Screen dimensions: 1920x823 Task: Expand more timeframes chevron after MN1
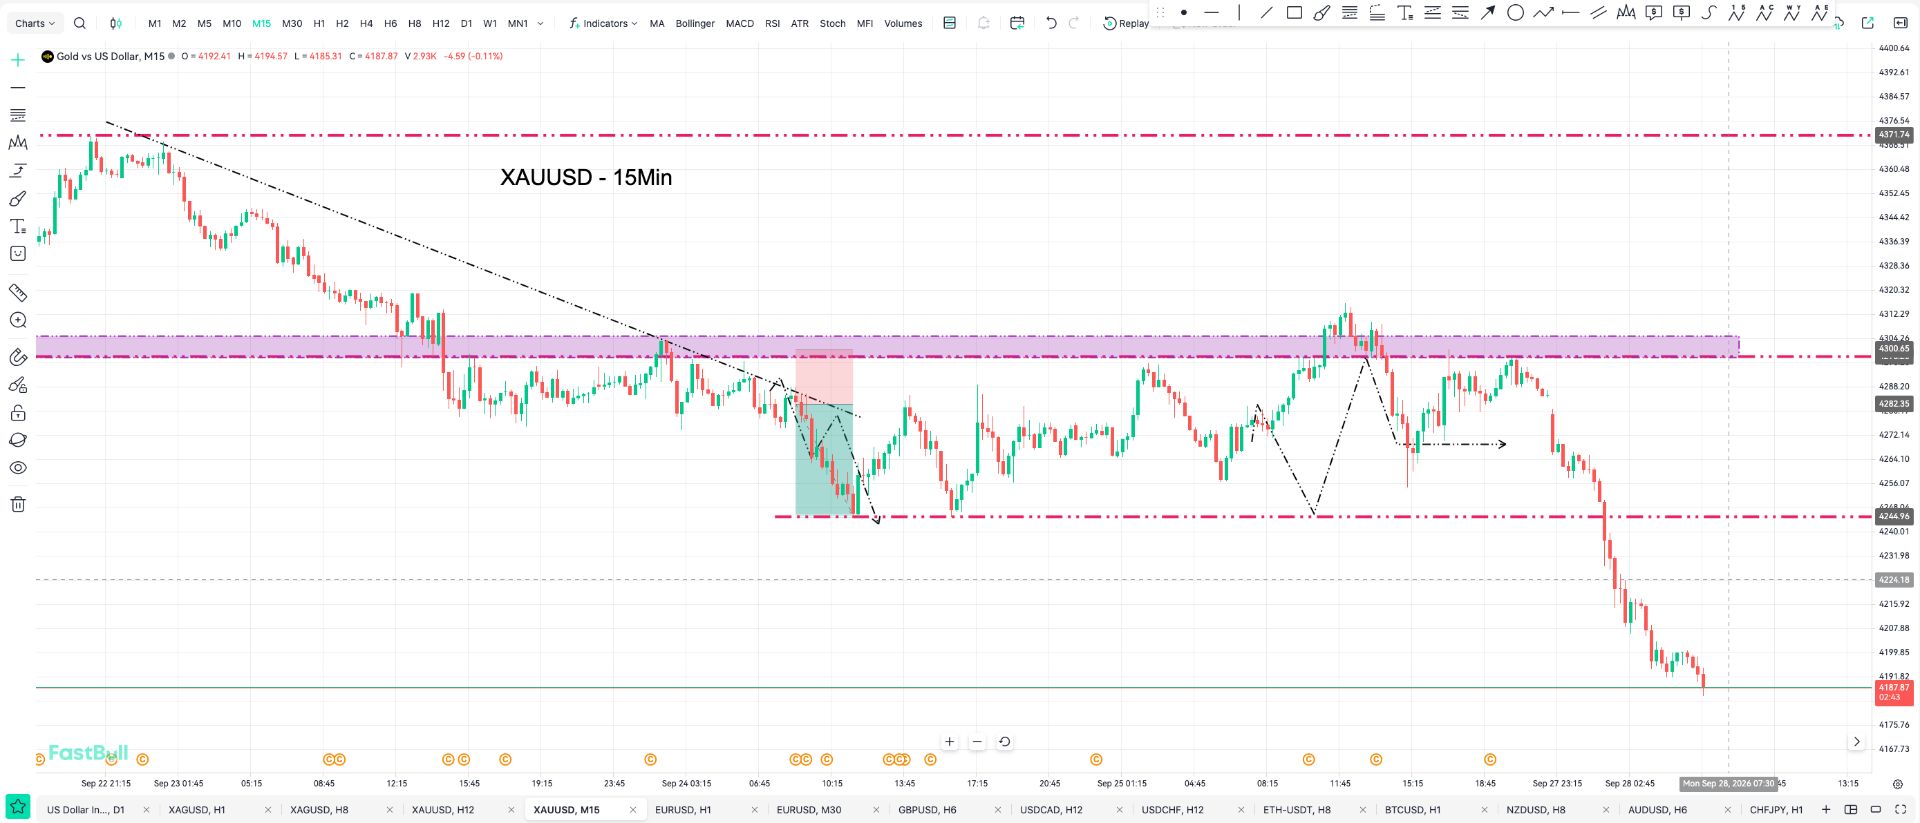(x=541, y=23)
